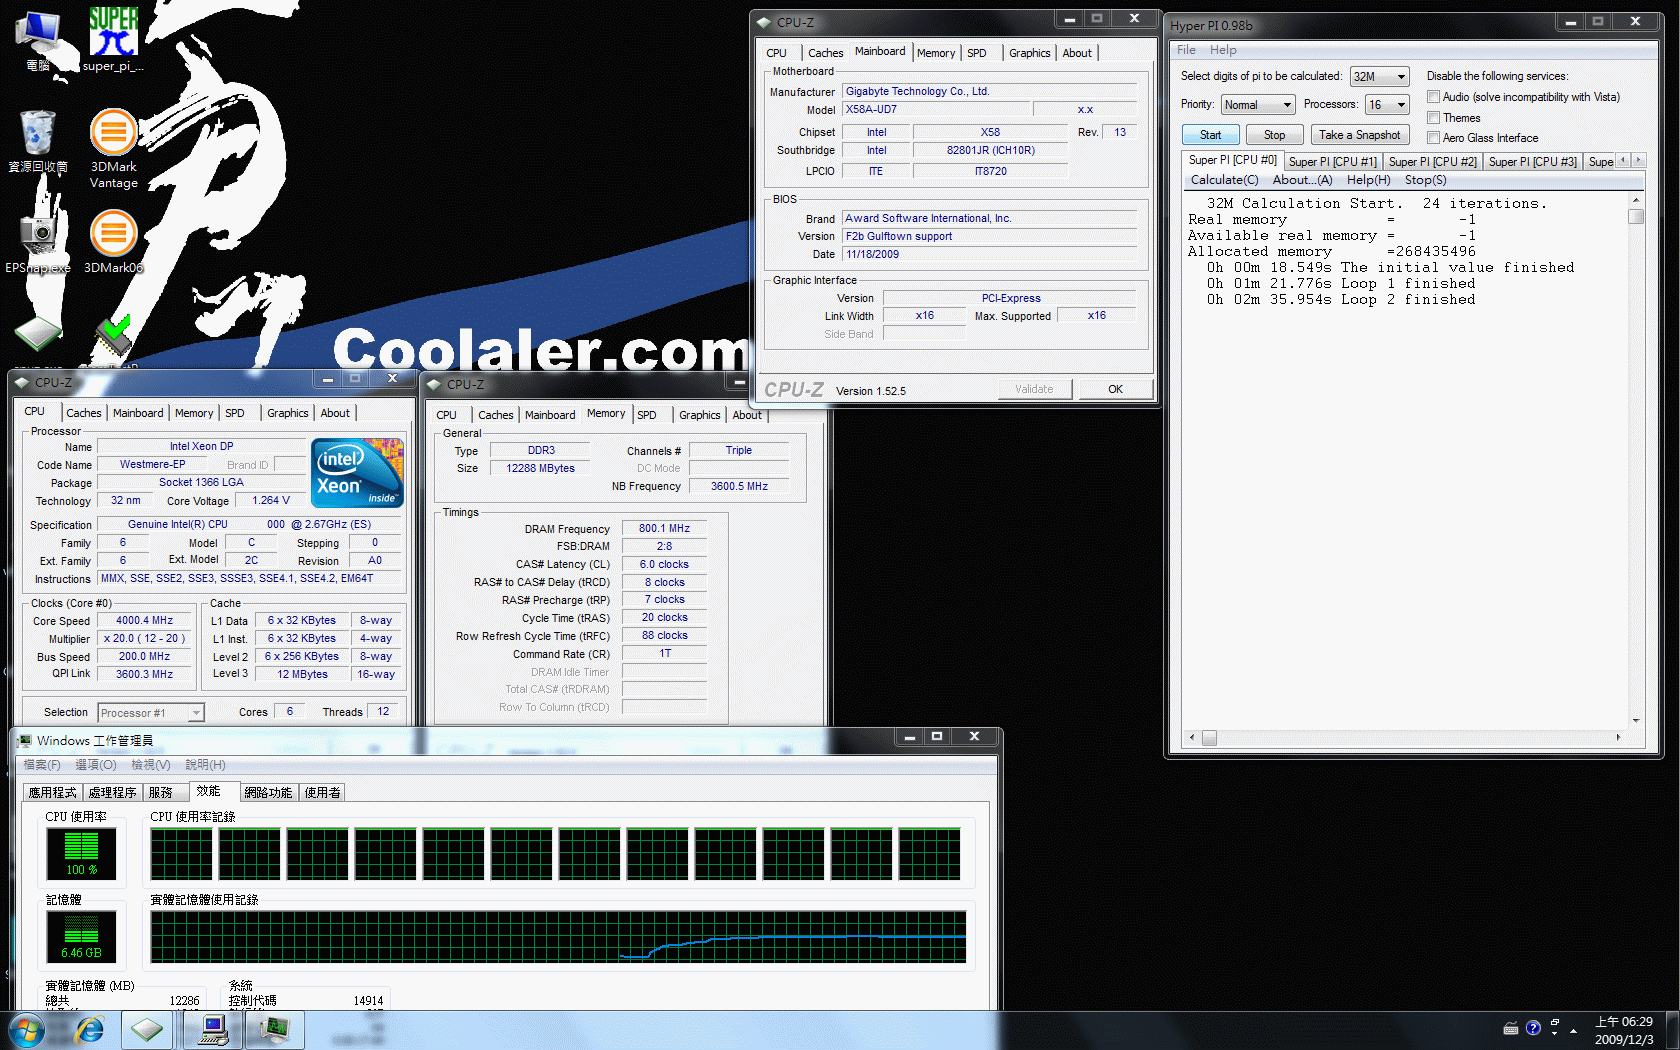1680x1050 pixels.
Task: Open Hyper PI Help menu
Action: (1223, 50)
